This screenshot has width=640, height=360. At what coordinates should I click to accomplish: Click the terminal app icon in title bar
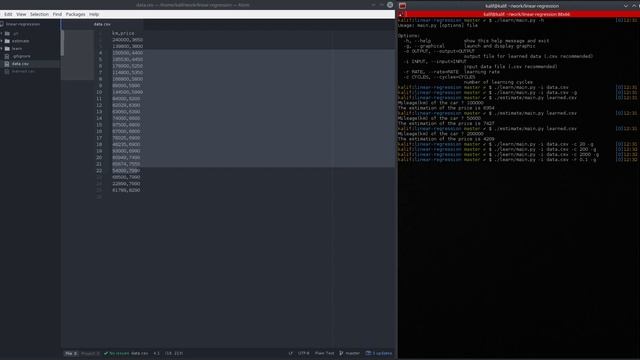pos(402,6)
